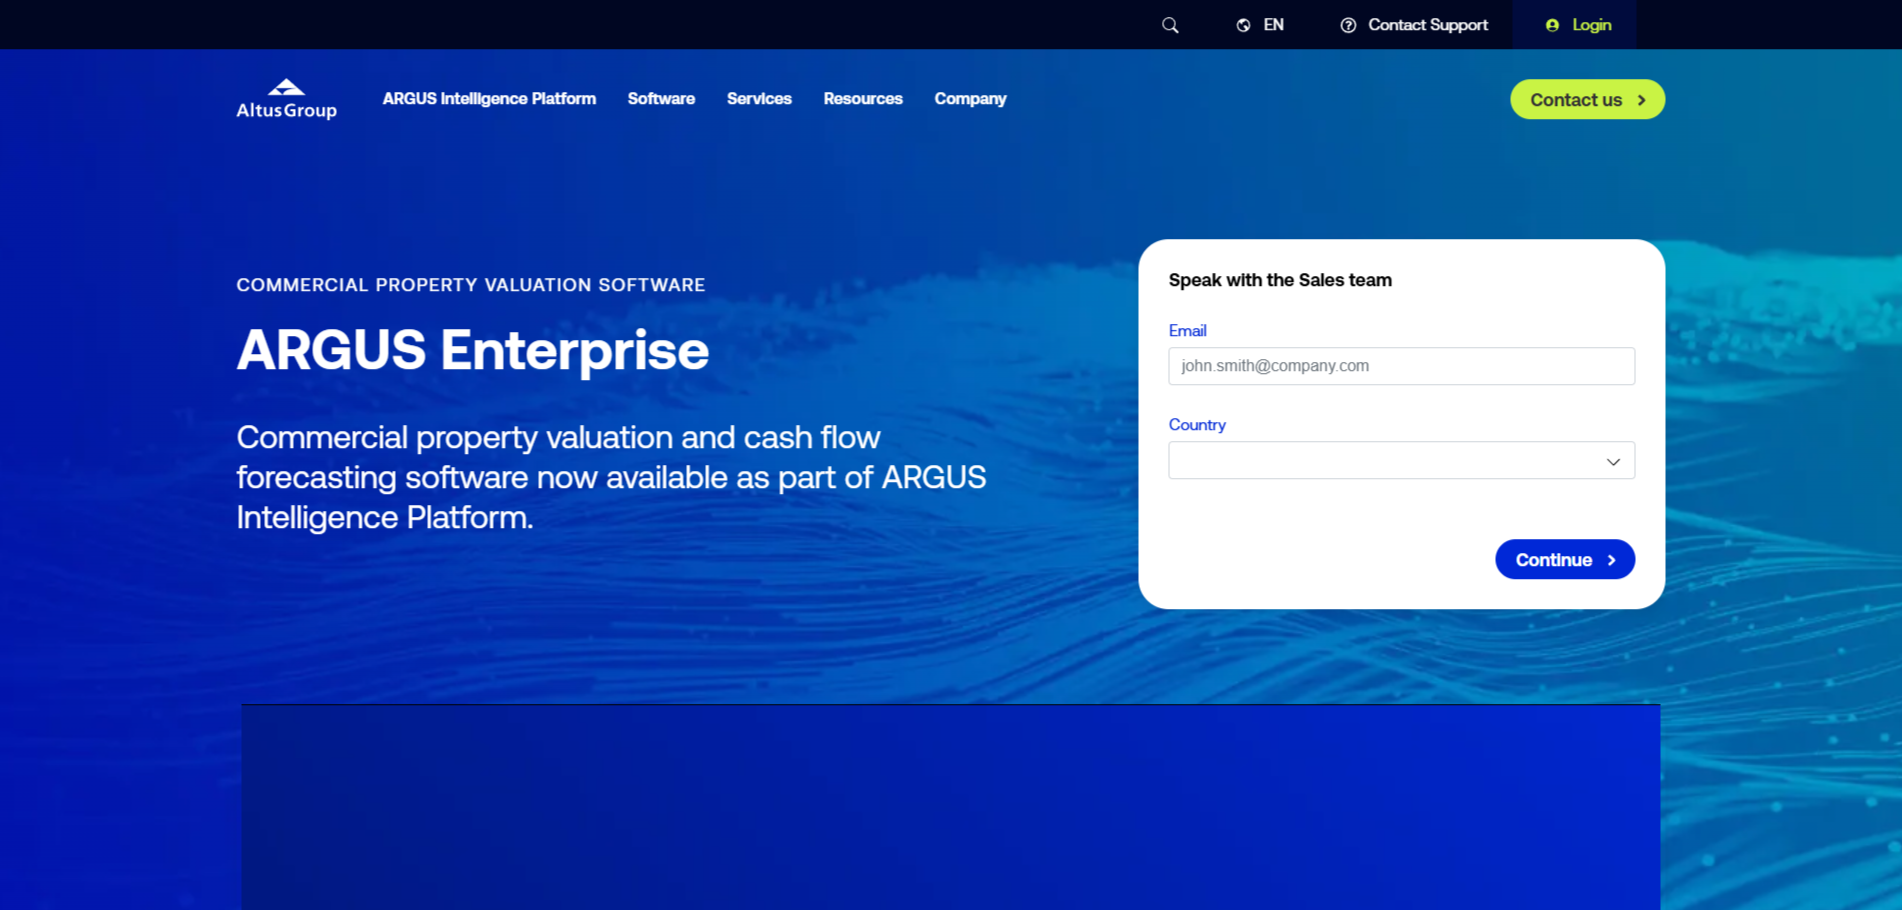The height and width of the screenshot is (910, 1902).
Task: Click the arrow on Continue button
Action: pos(1611,560)
